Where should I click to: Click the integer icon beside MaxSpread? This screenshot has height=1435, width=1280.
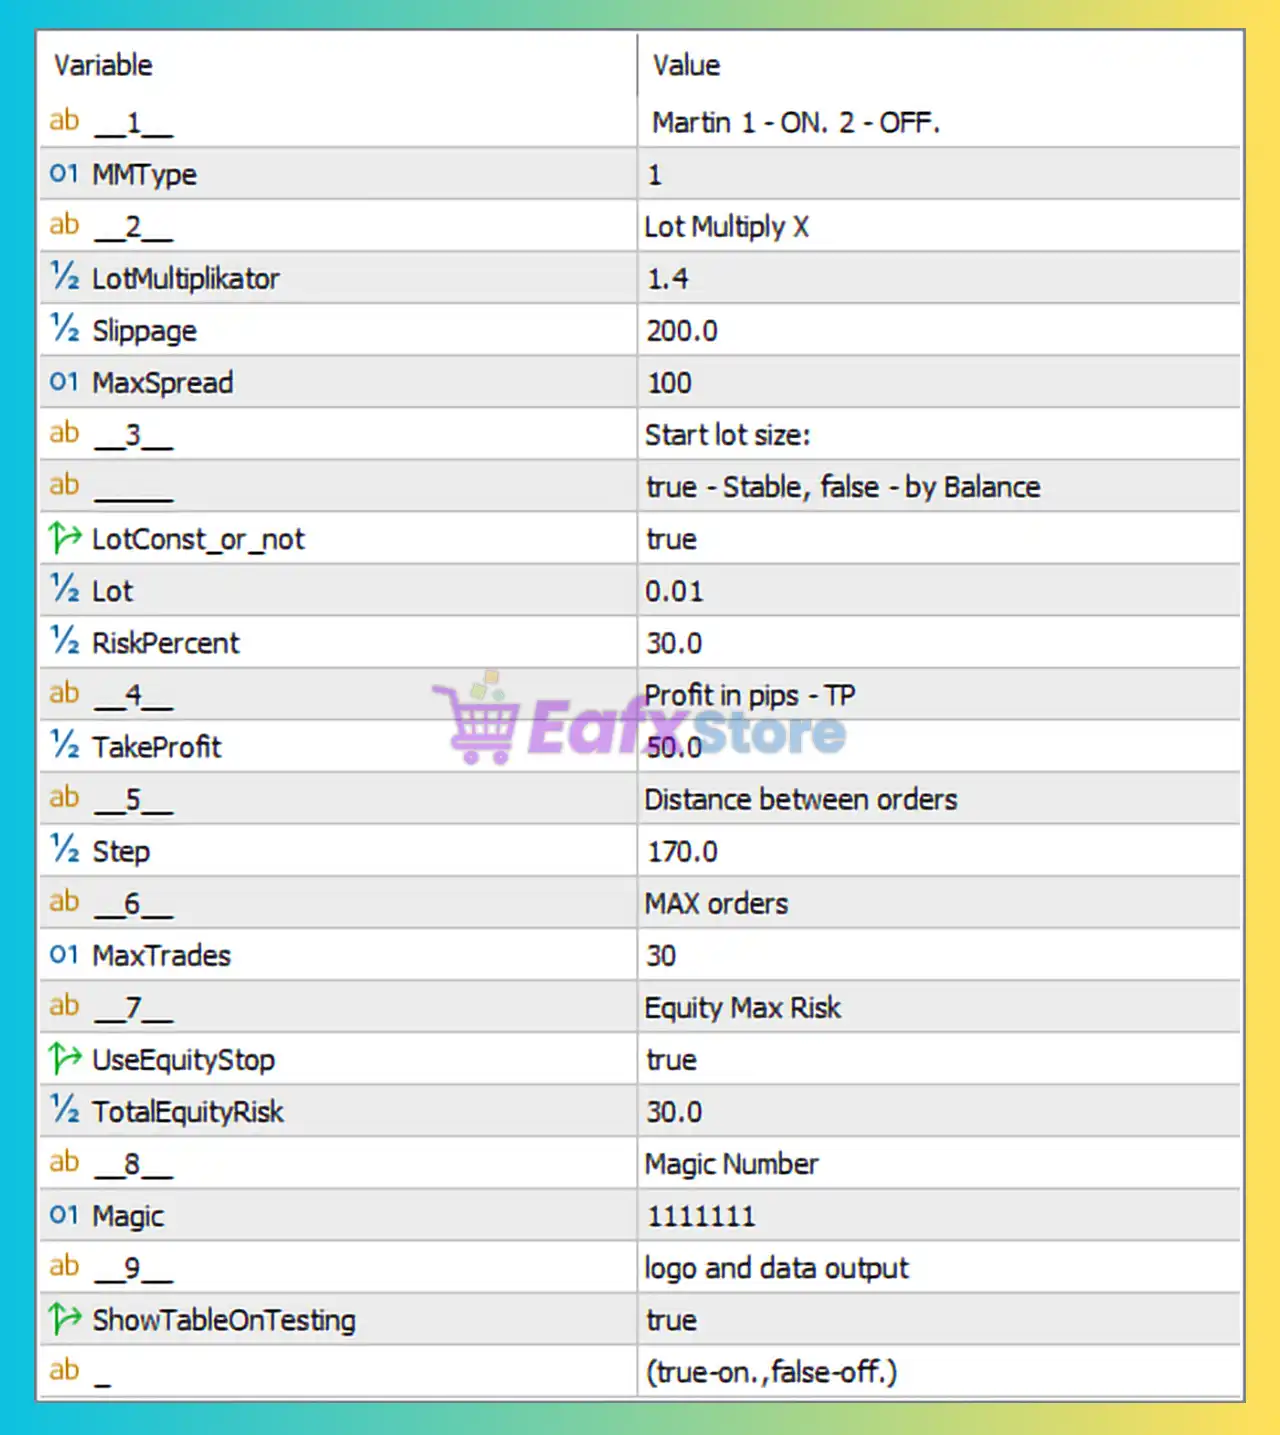(x=64, y=382)
